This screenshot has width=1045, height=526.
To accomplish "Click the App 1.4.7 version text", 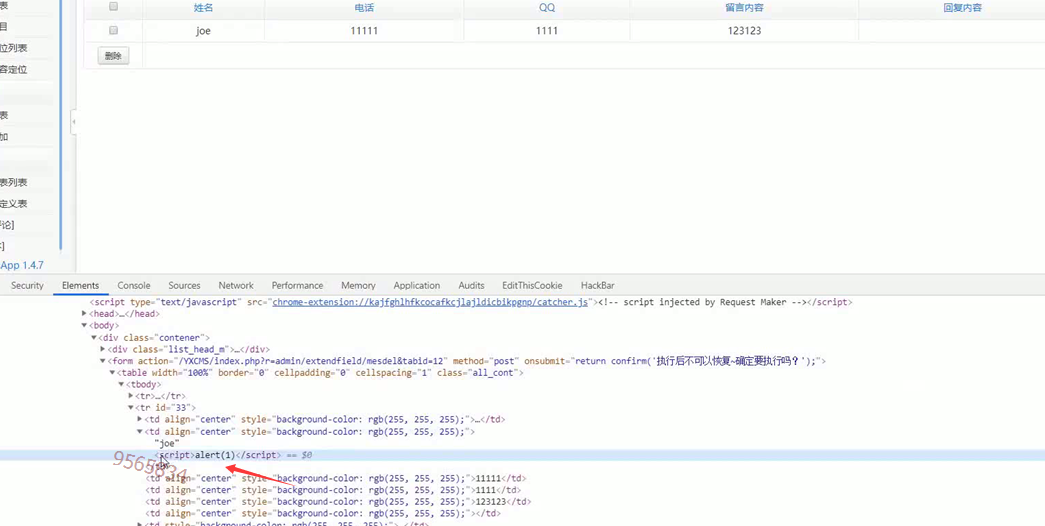I will 22,265.
